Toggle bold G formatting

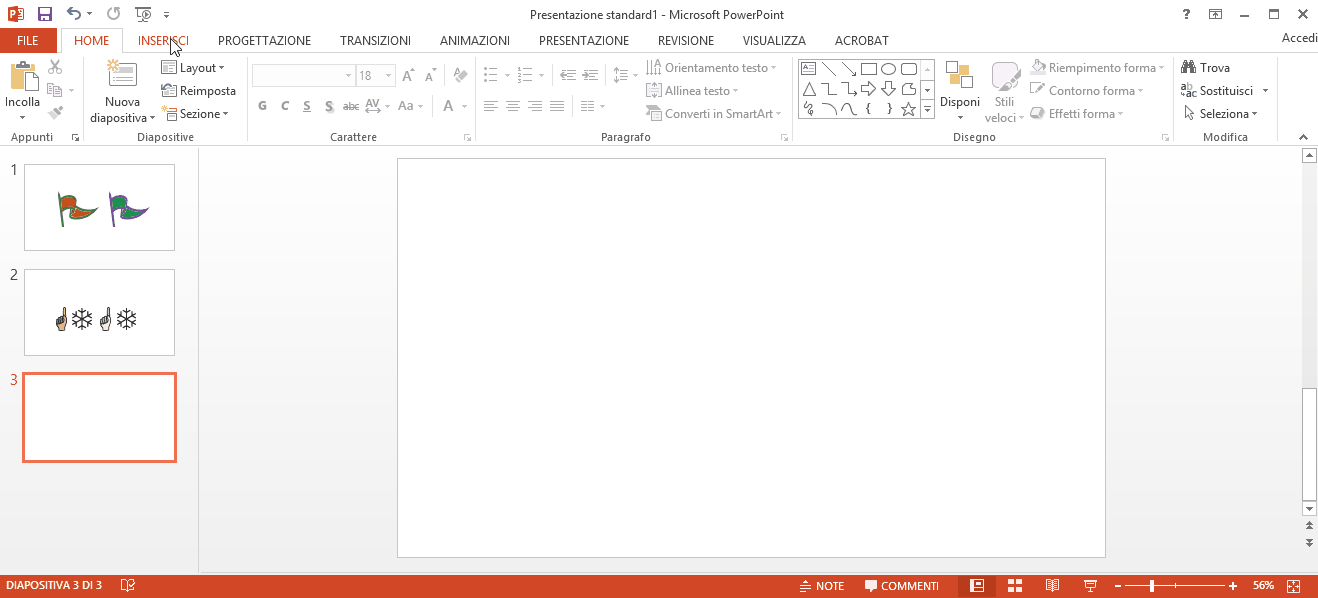pos(262,106)
